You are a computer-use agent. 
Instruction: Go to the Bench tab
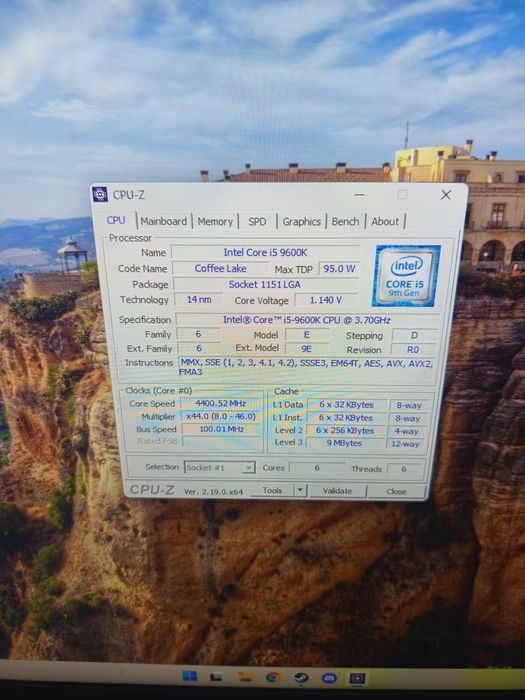(x=345, y=221)
